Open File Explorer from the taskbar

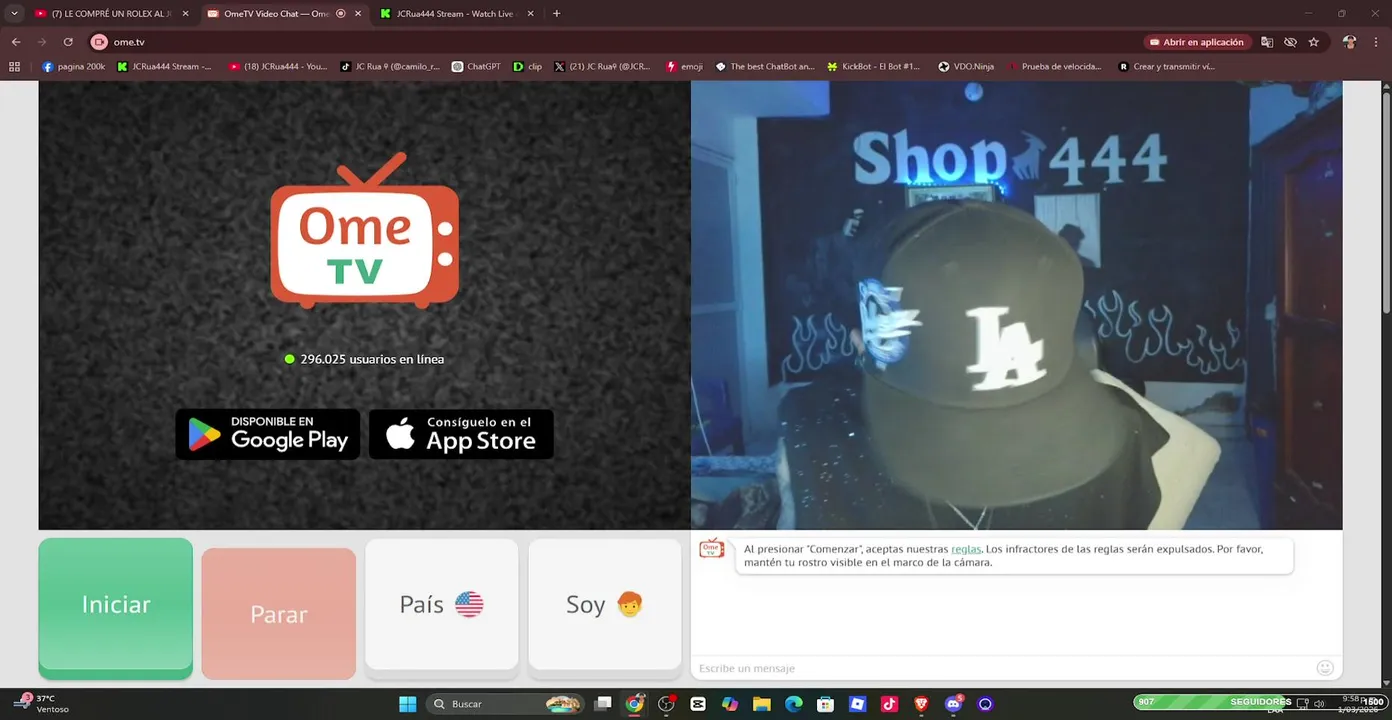tap(762, 704)
